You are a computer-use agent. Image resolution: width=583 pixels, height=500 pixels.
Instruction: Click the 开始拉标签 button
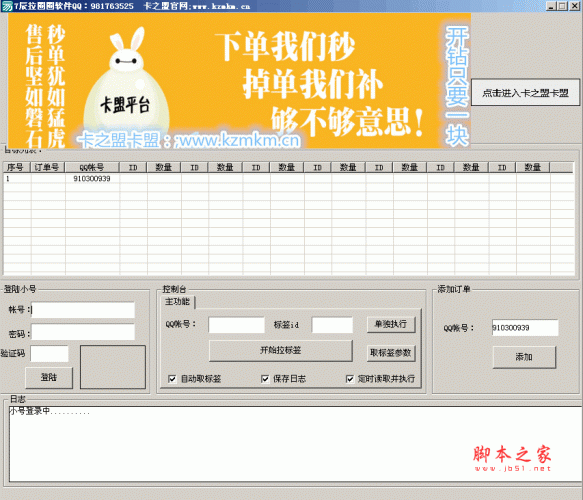pos(281,350)
